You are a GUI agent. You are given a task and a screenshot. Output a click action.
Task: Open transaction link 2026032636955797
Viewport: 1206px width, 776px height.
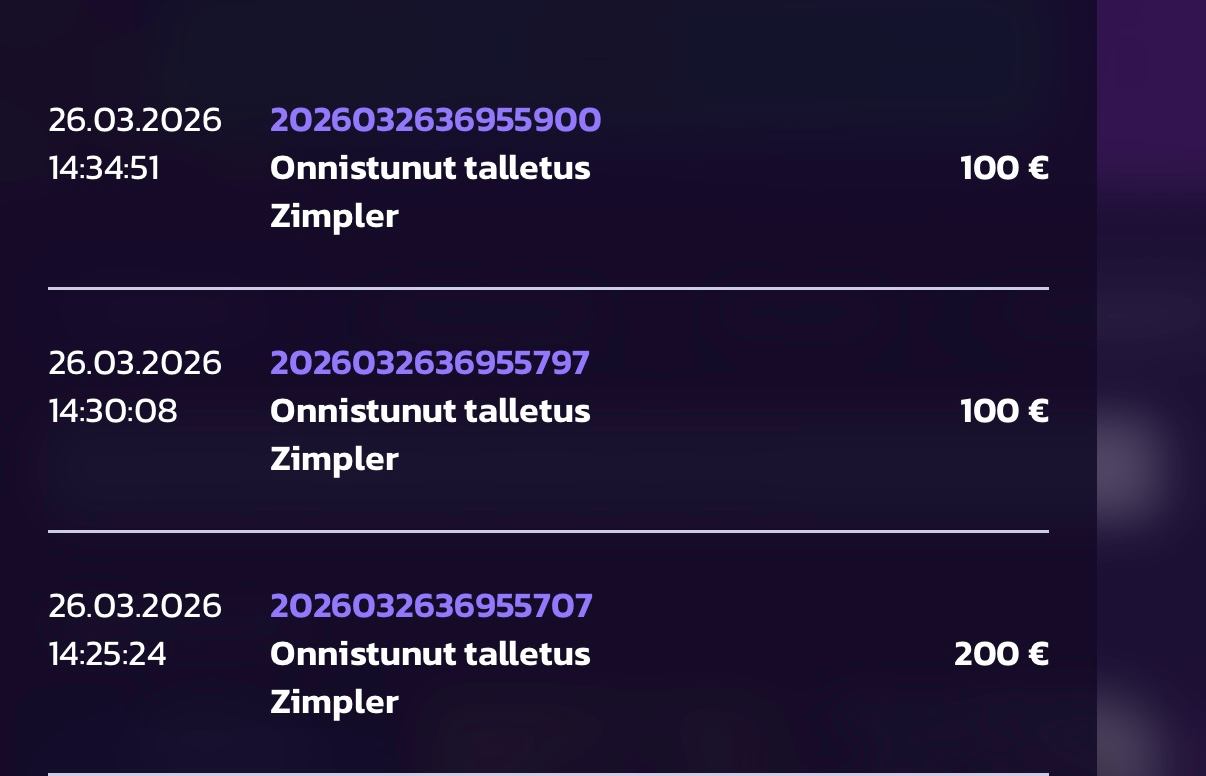click(430, 363)
